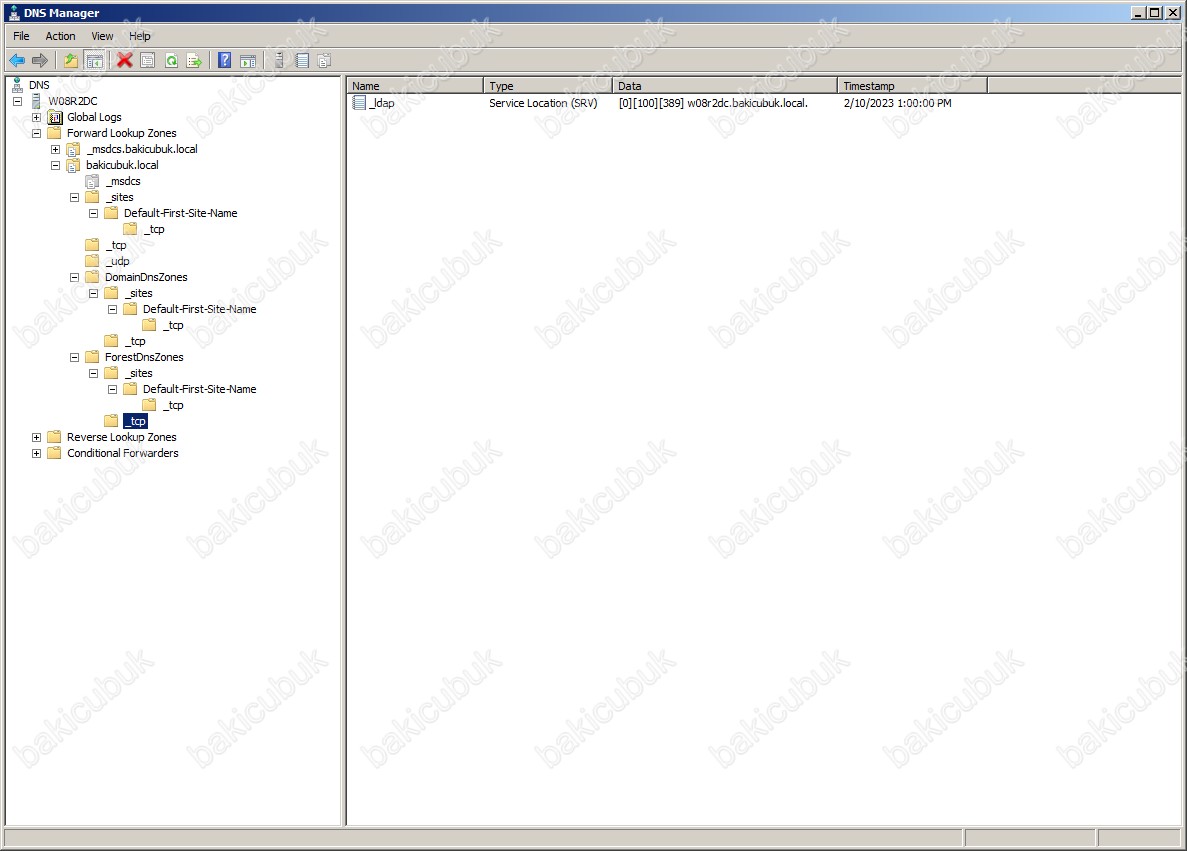The width and height of the screenshot is (1187, 851).
Task: Open the Action menu
Action: [x=60, y=36]
